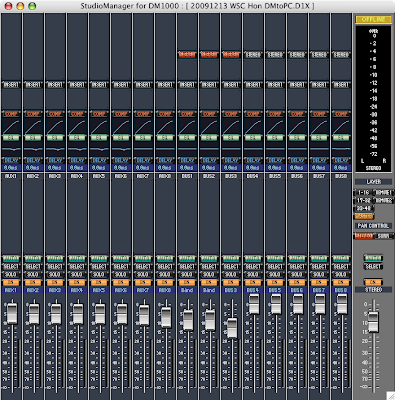Open compressor curve graph on BUS8 strip

tap(341, 127)
